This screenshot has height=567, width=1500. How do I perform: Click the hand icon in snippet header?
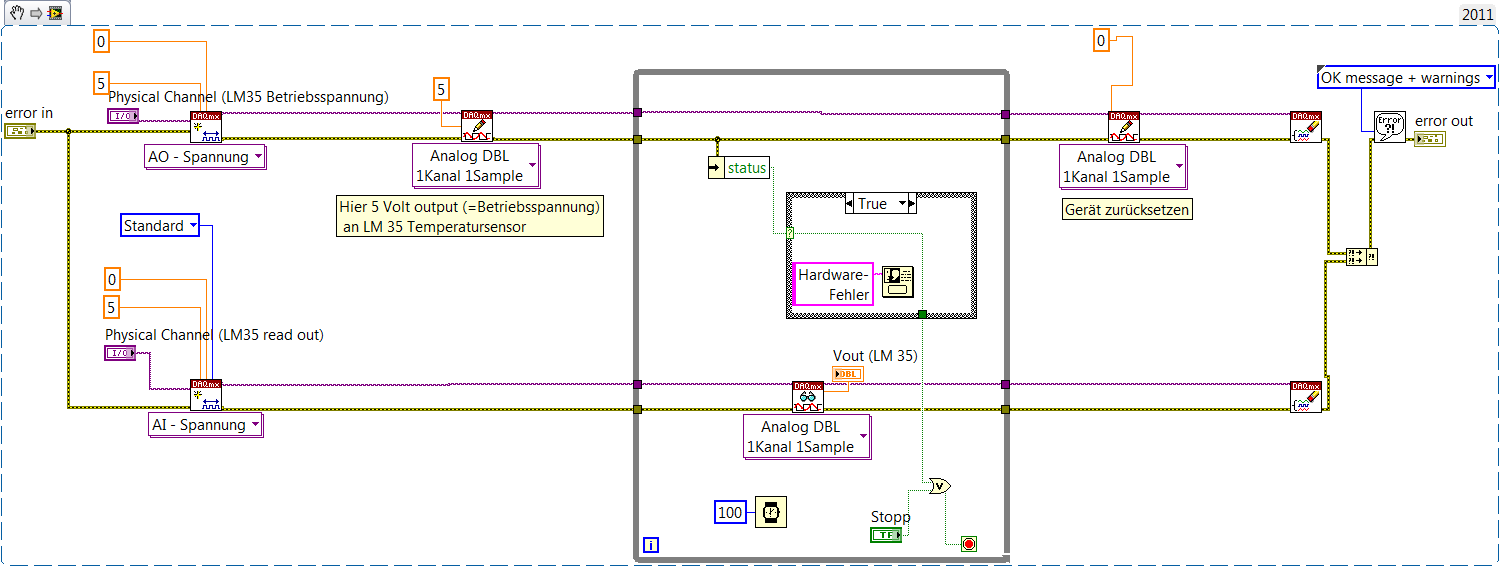point(16,13)
